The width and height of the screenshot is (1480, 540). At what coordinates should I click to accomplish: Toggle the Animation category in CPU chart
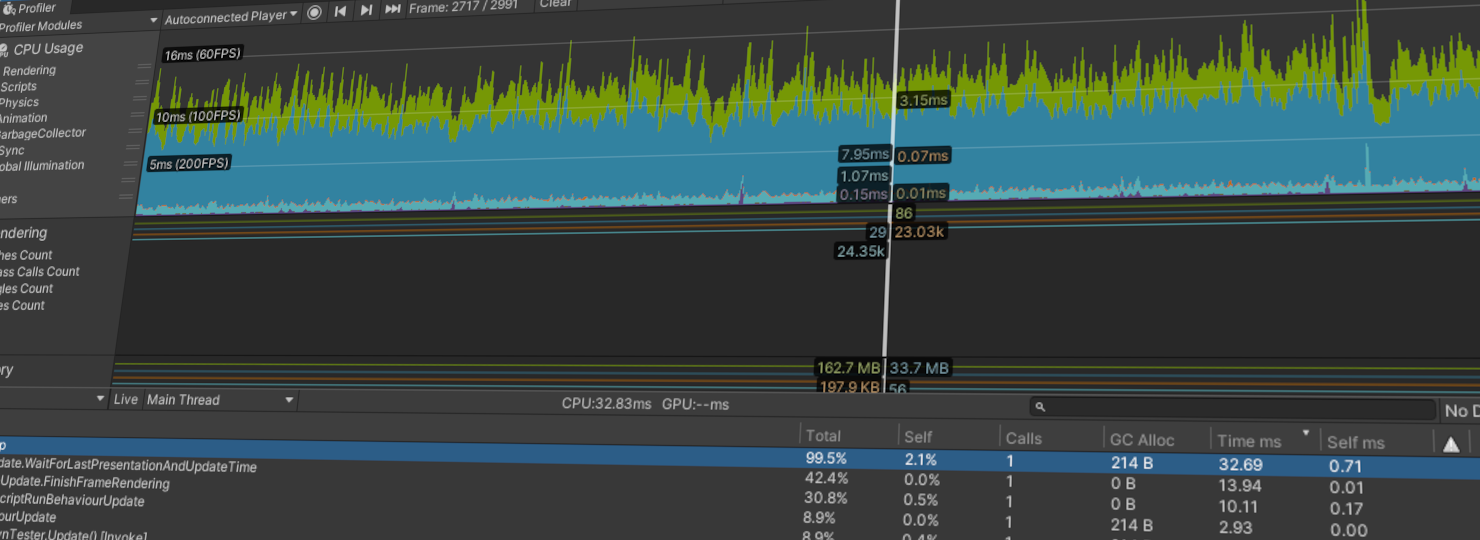click(23, 118)
